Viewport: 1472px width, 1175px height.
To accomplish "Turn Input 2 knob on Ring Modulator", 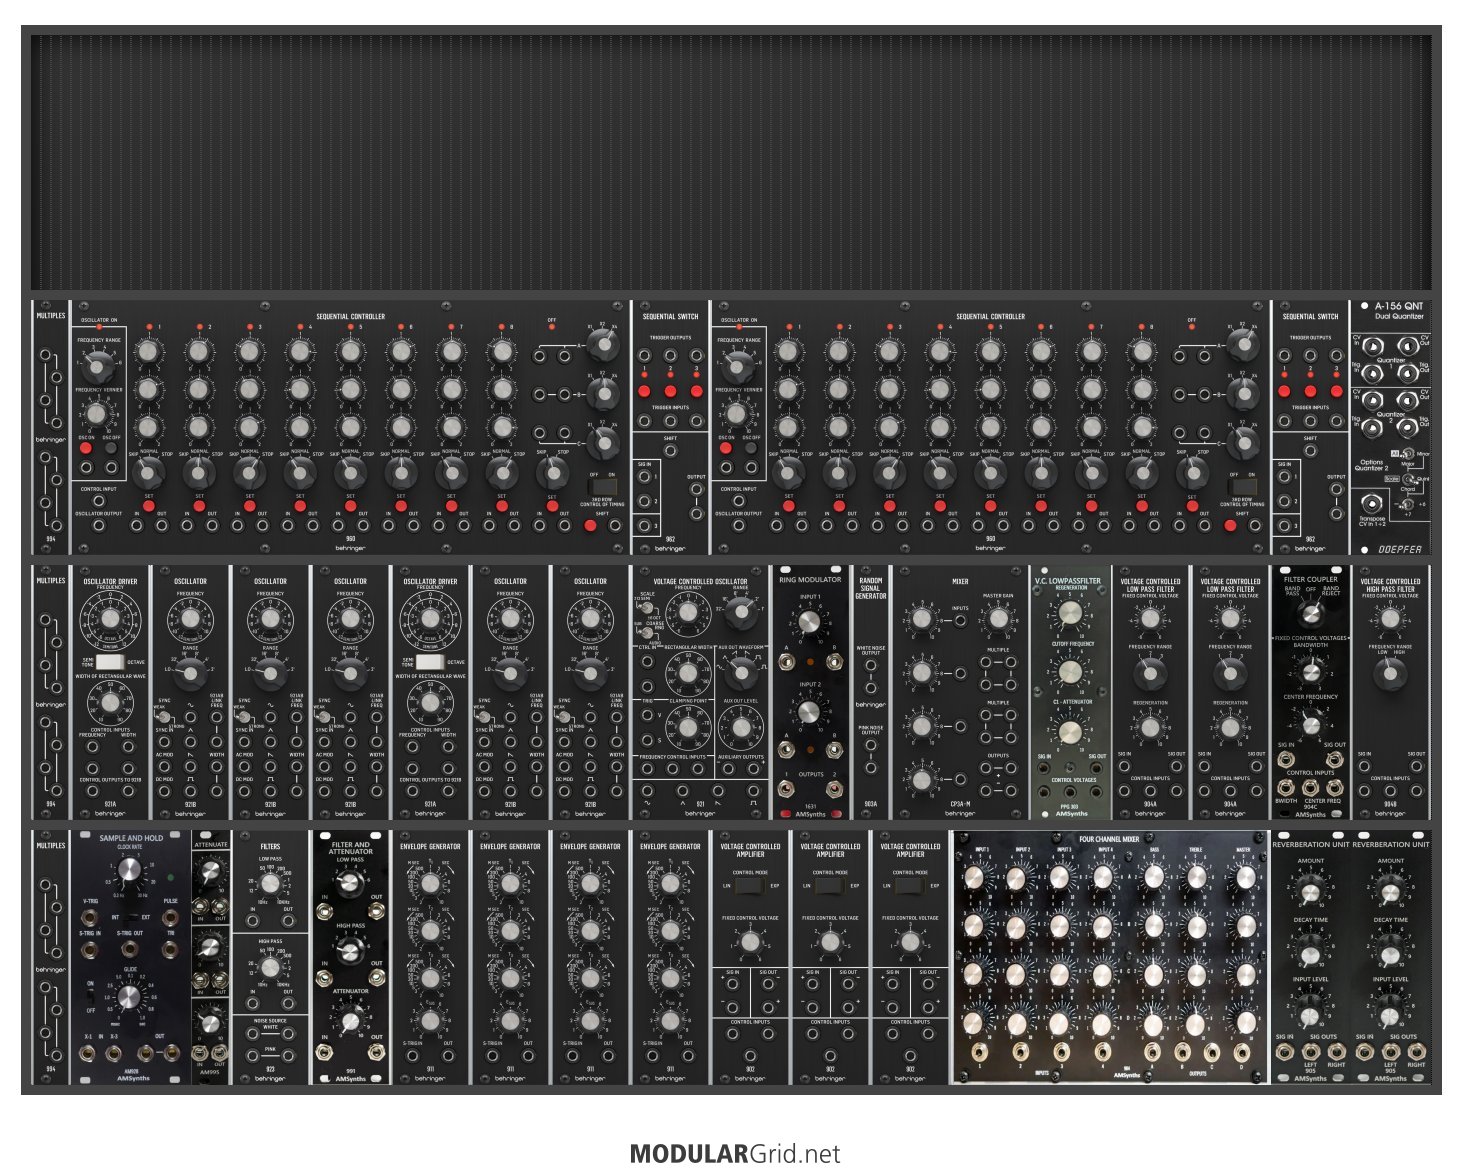I will pos(809,712).
